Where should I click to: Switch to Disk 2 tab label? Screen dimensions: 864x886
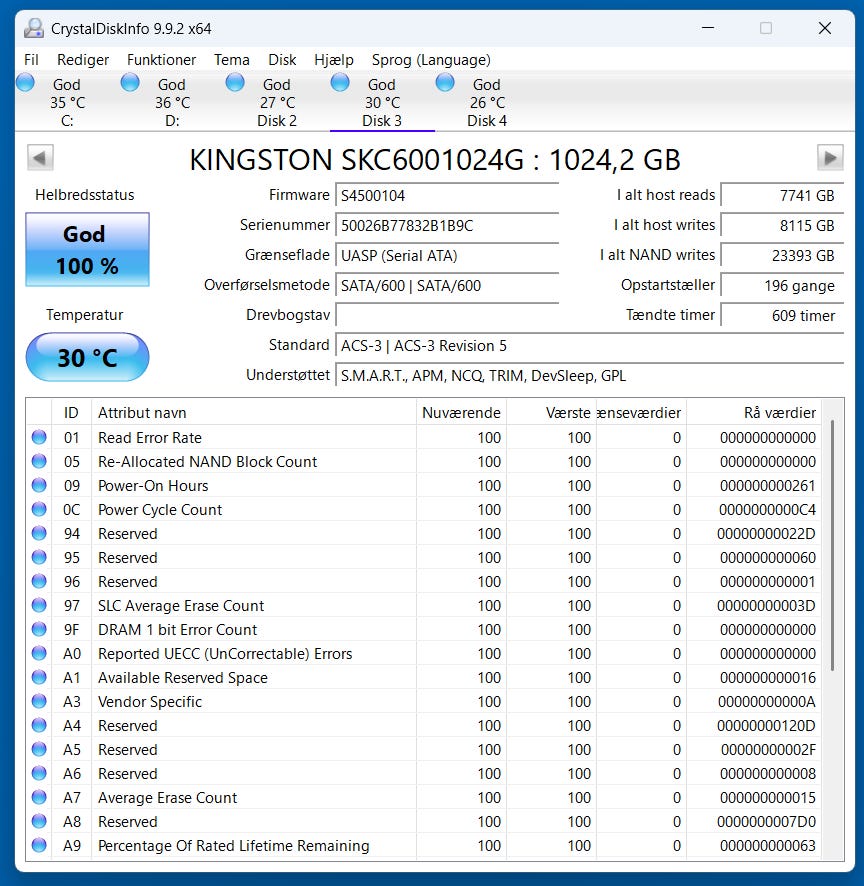tap(277, 121)
